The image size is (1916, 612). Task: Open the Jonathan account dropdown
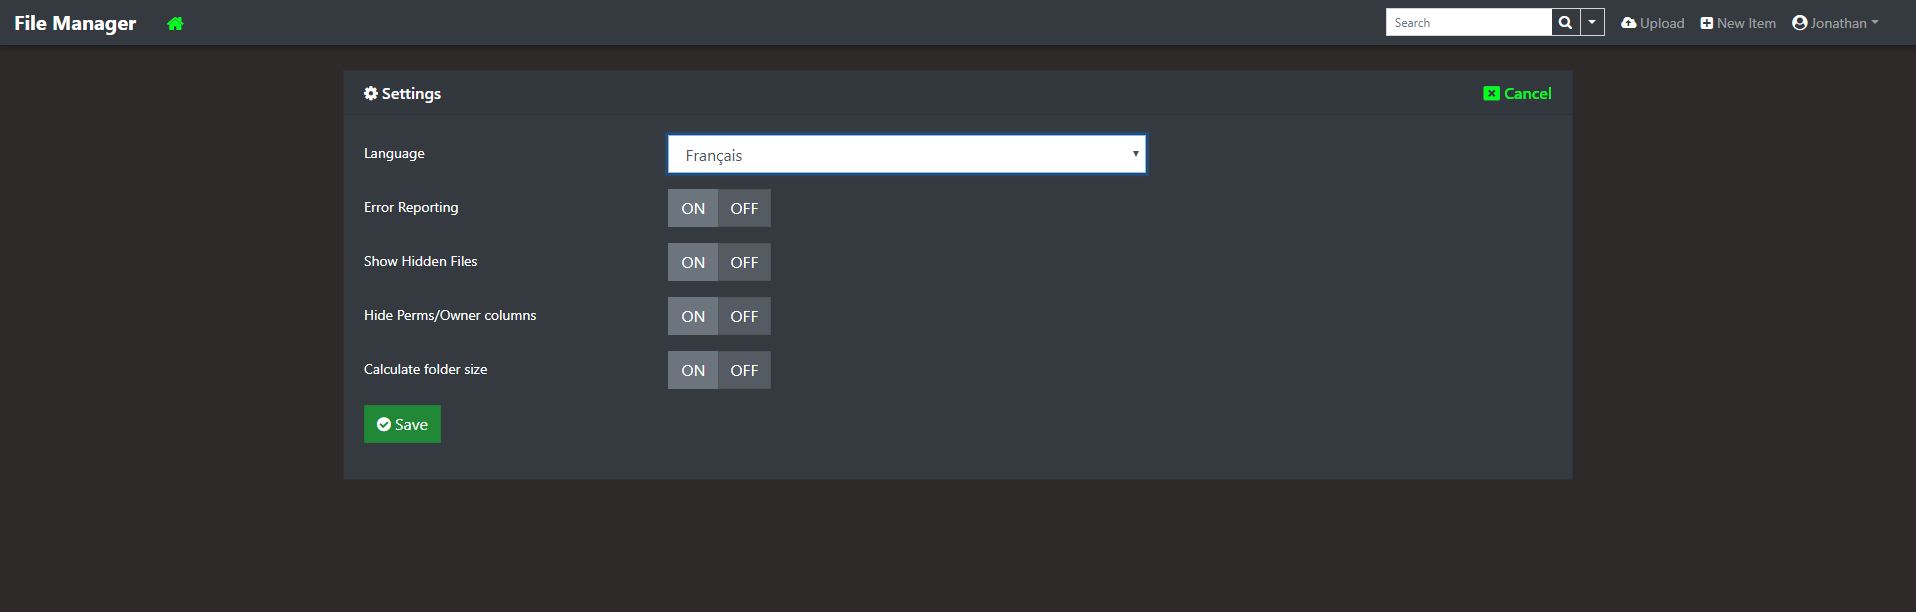click(x=1835, y=22)
